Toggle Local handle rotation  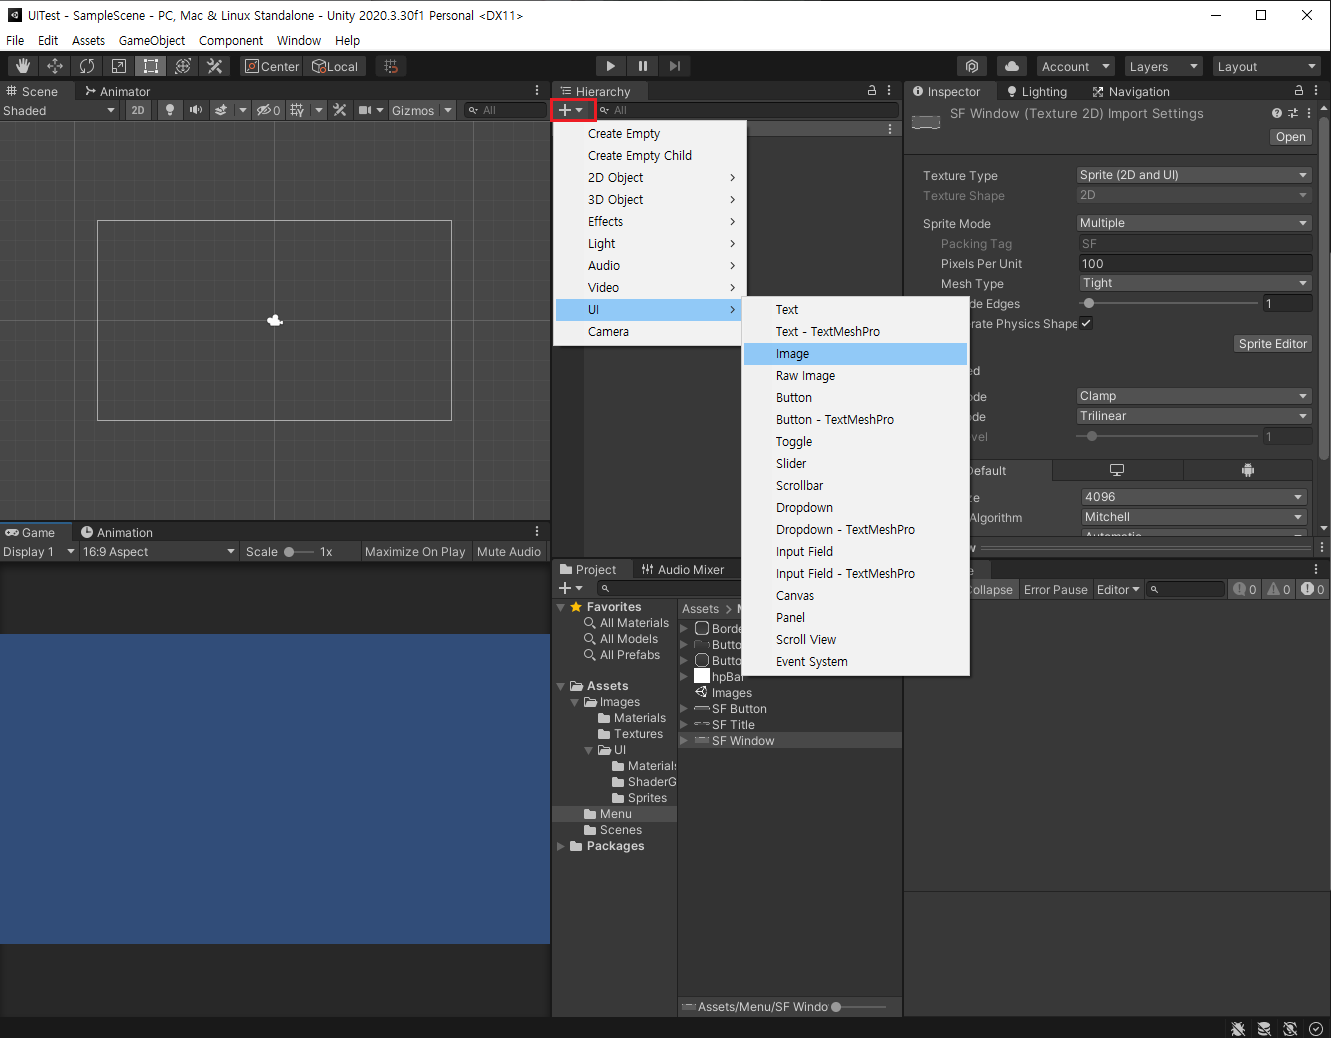coord(335,66)
